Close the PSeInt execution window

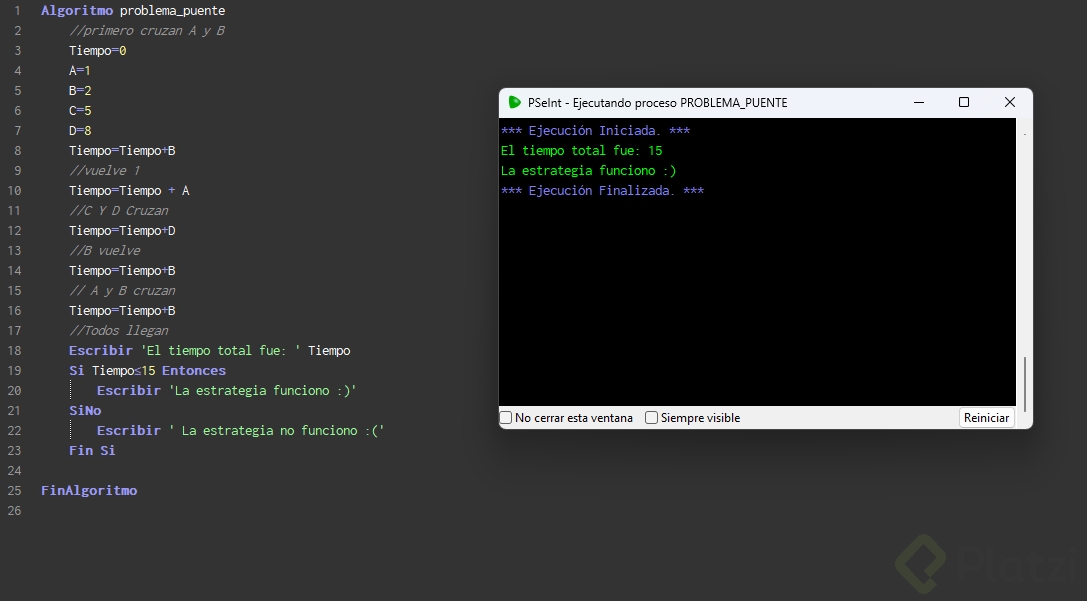(1010, 103)
